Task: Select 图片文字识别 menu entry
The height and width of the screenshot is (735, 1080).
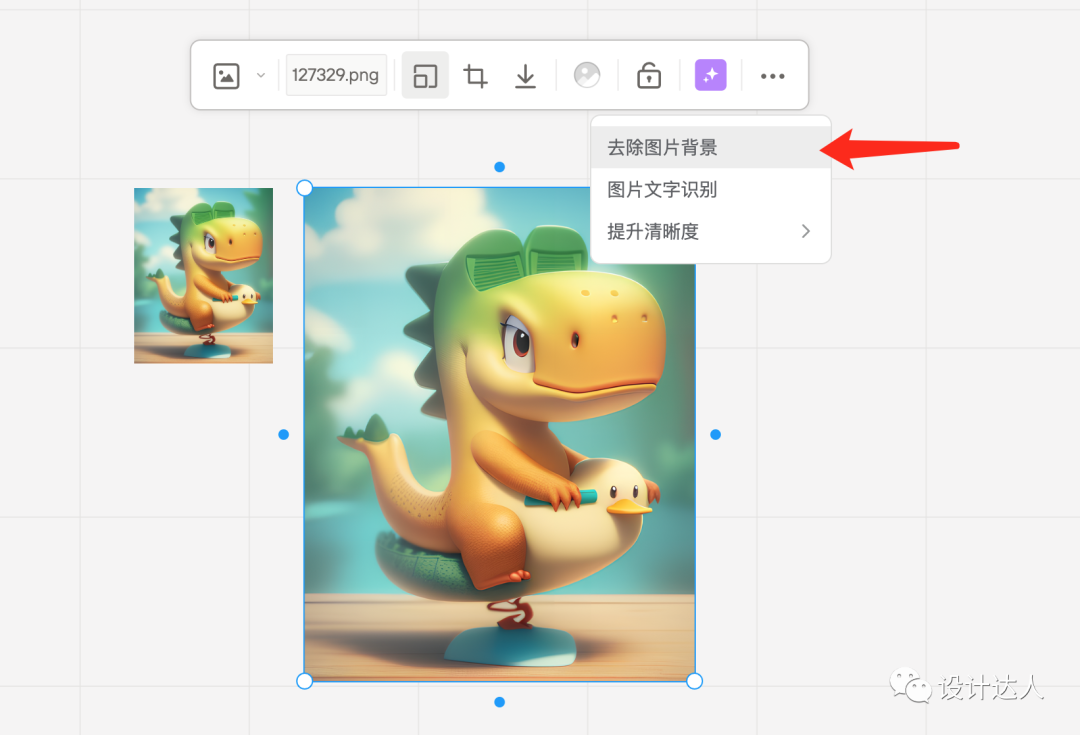Action: click(662, 190)
